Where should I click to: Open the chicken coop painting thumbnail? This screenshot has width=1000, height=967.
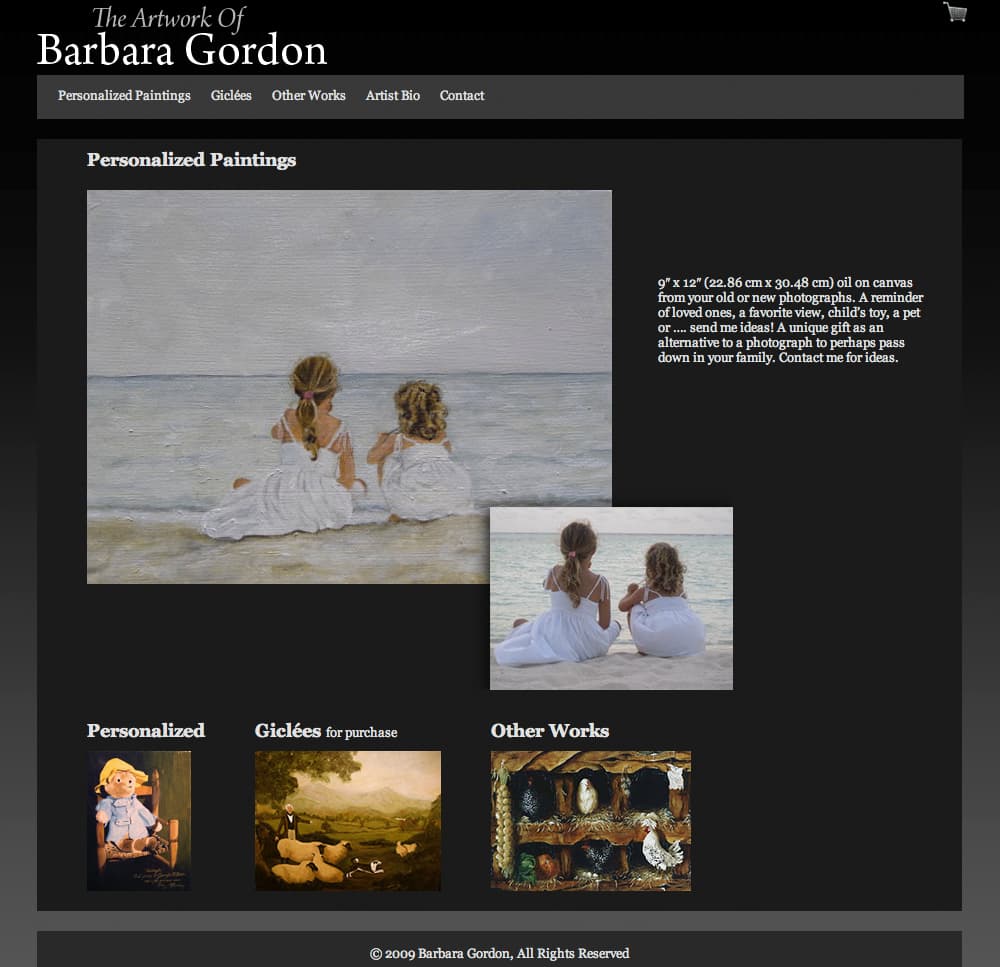(591, 820)
